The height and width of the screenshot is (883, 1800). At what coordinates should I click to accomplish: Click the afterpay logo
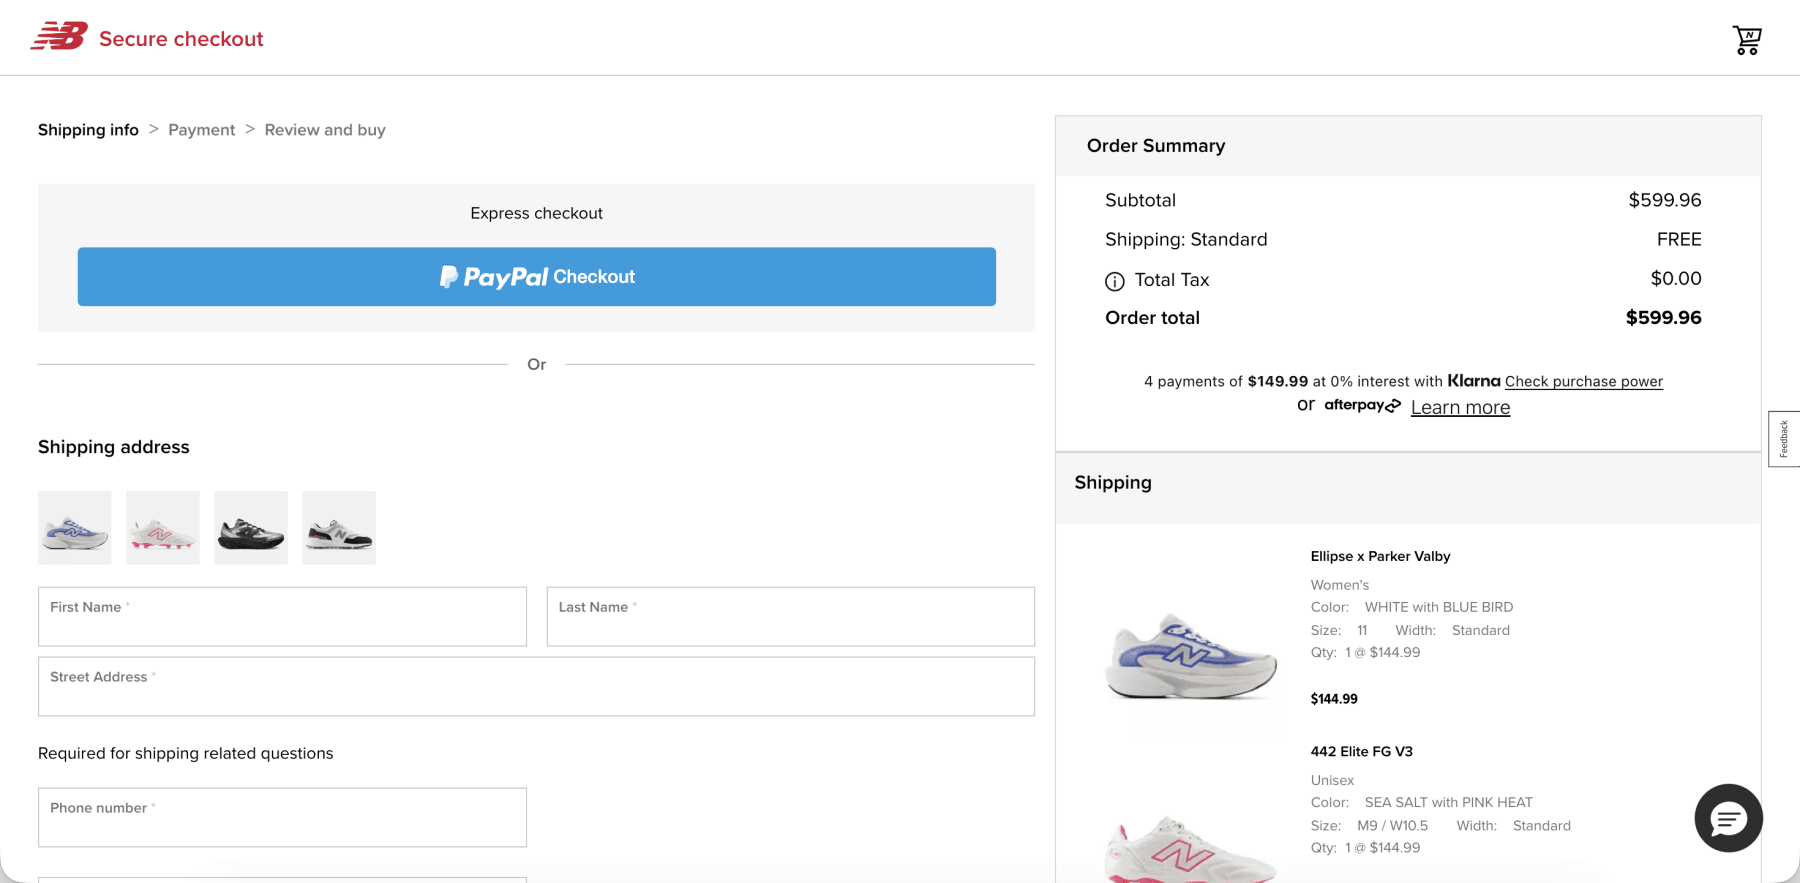pos(1363,405)
